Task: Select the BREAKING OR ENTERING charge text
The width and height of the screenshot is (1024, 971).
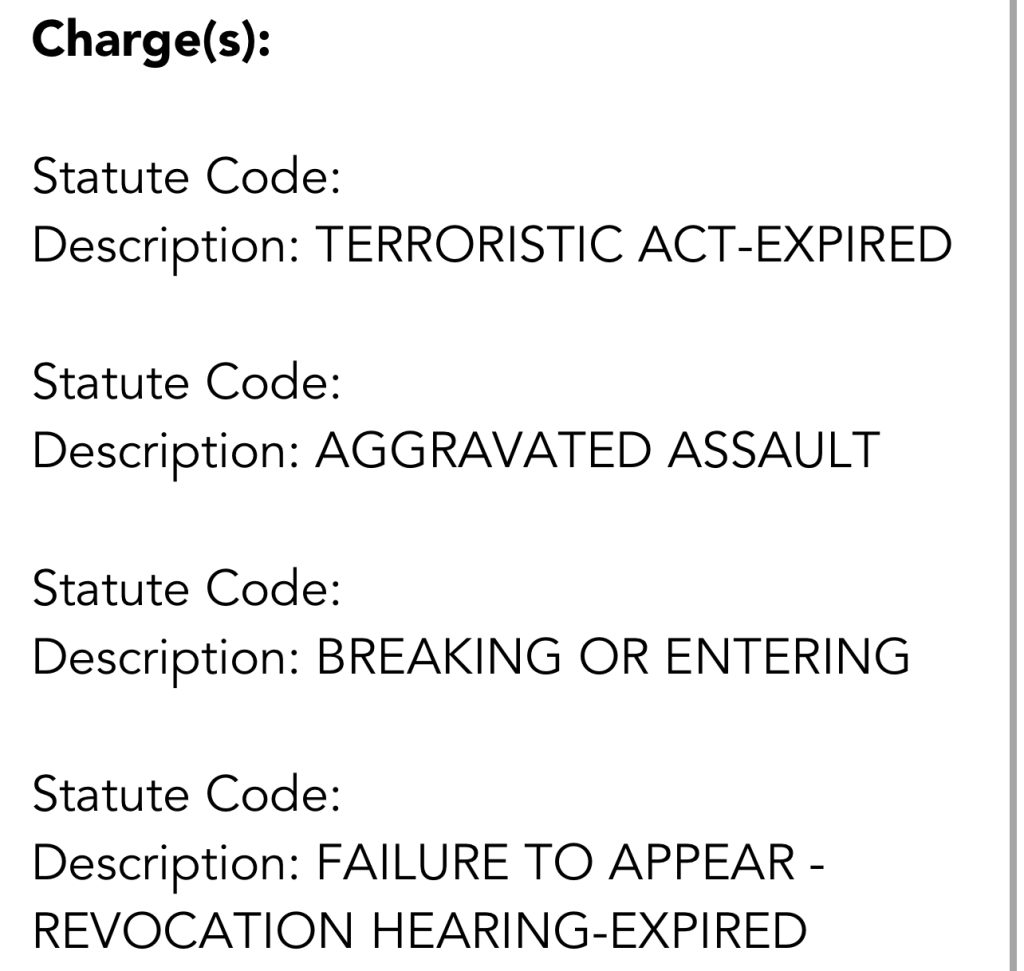Action: click(x=612, y=657)
